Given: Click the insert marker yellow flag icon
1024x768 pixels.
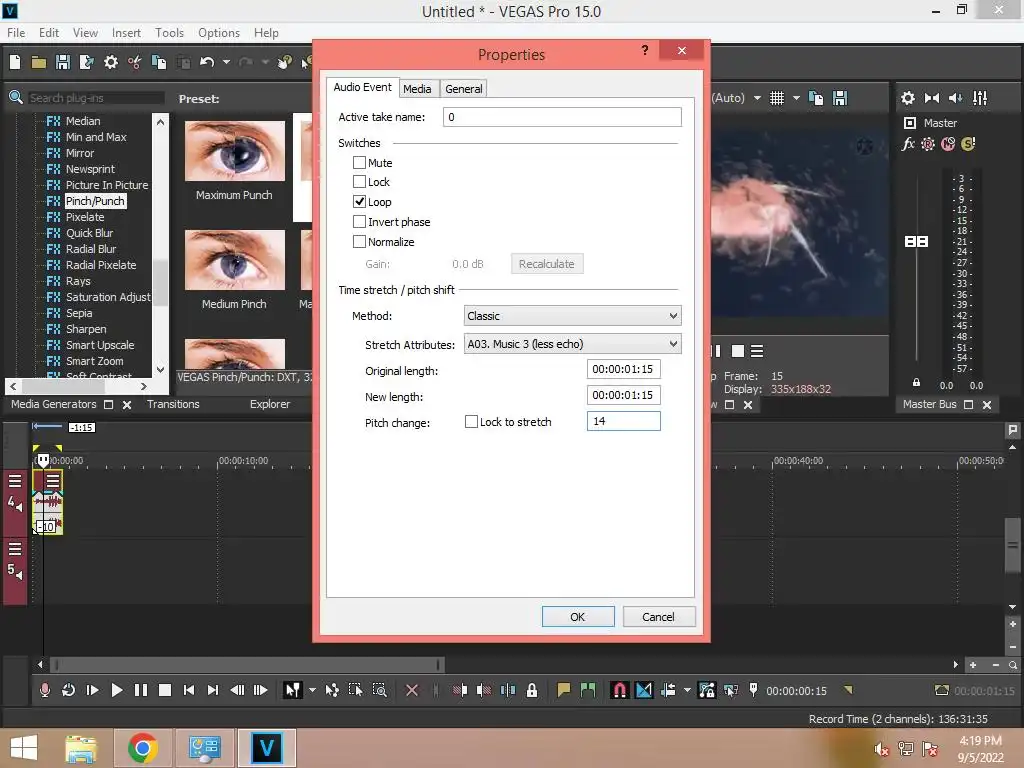Looking at the screenshot, I should tap(564, 690).
